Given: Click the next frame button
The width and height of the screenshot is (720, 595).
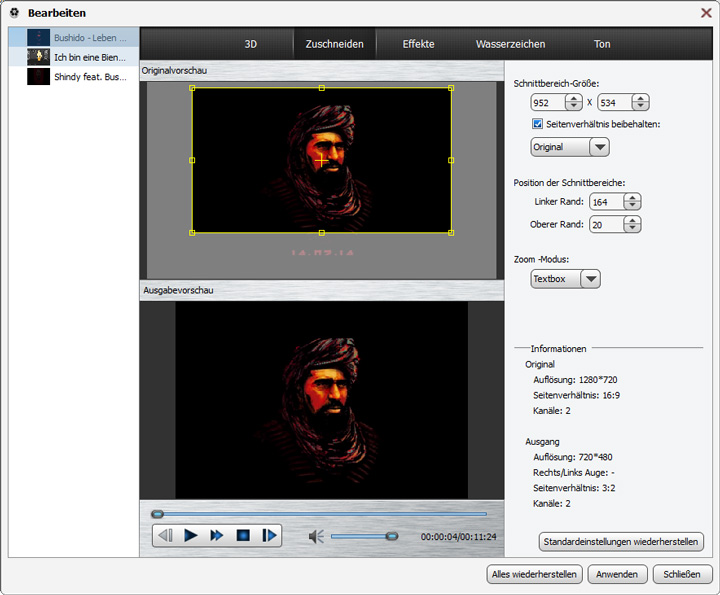Looking at the screenshot, I should click(269, 535).
